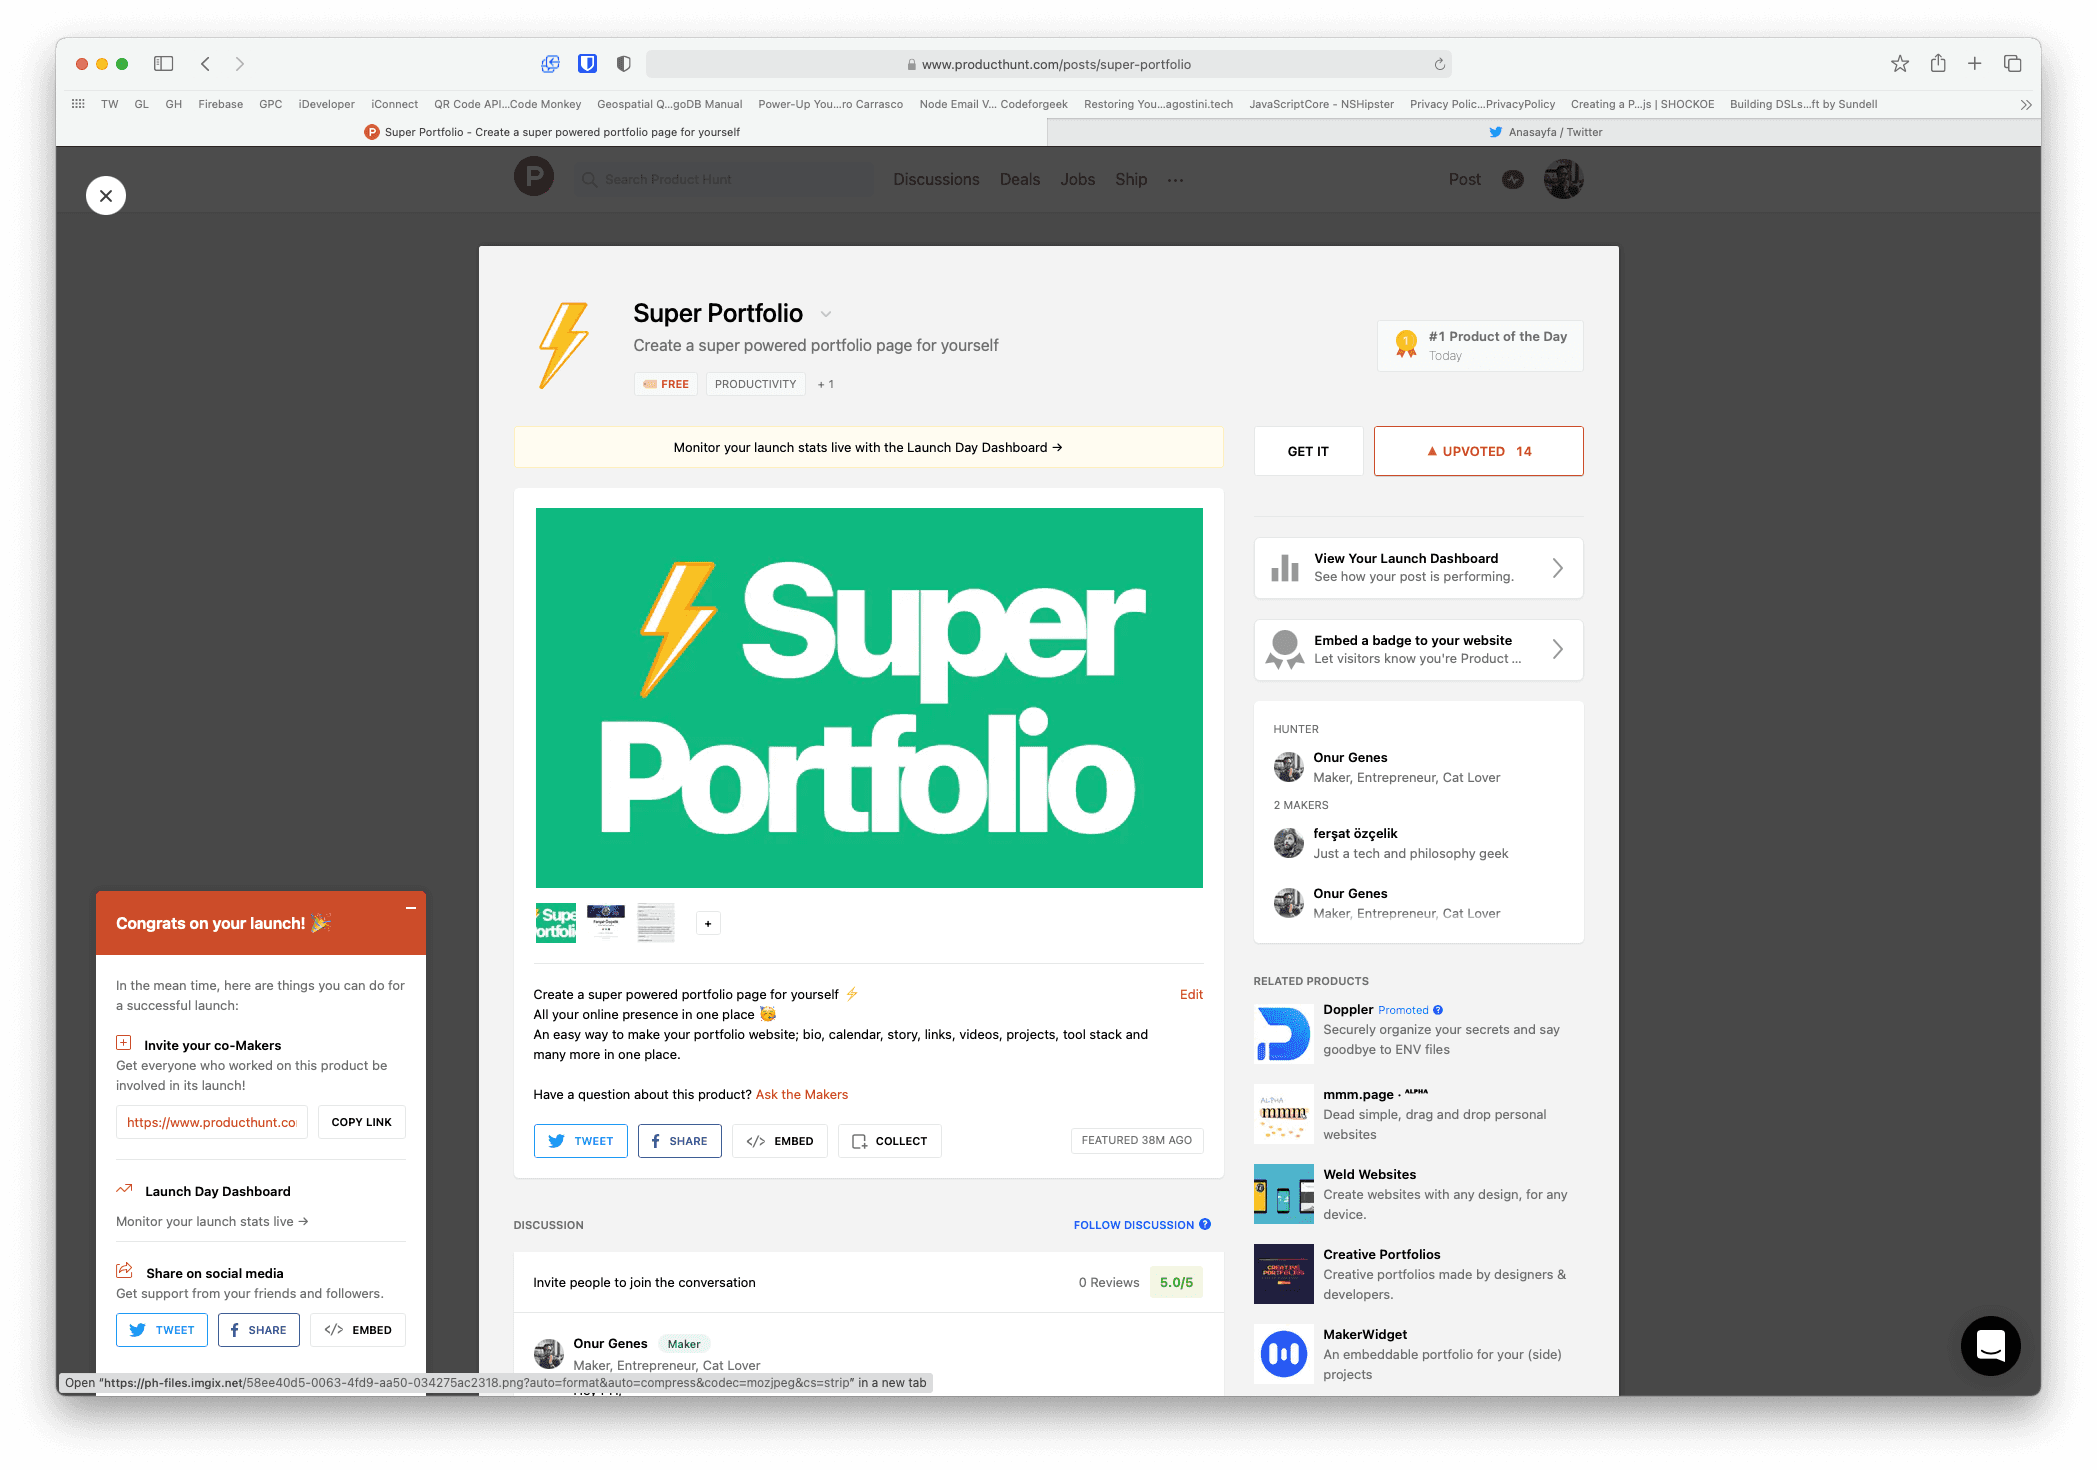Click Edit on the description
The height and width of the screenshot is (1470, 2097).
[1191, 994]
